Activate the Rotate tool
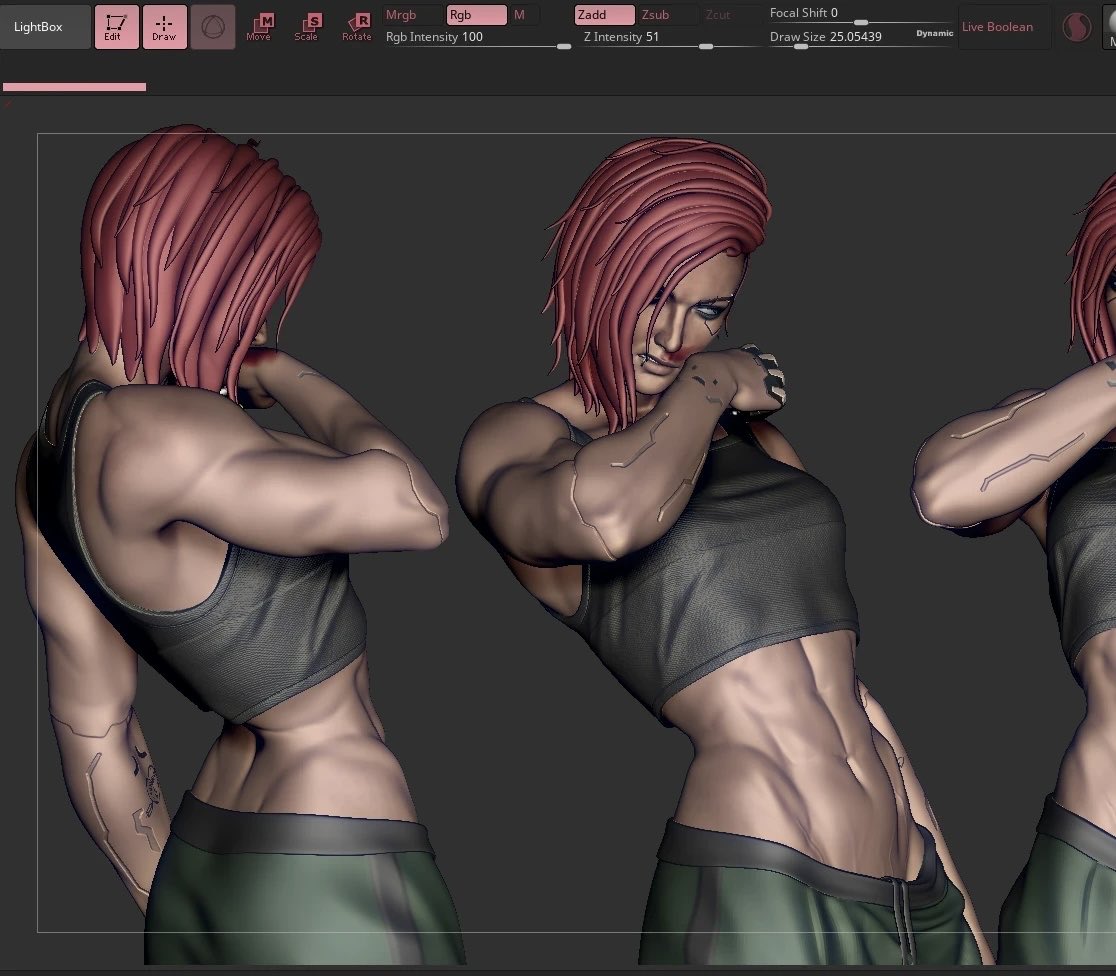The height and width of the screenshot is (976, 1116). (357, 27)
